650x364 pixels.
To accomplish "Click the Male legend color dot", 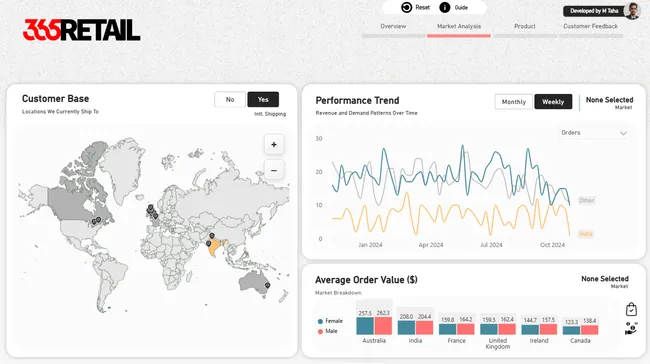I will click(x=320, y=332).
